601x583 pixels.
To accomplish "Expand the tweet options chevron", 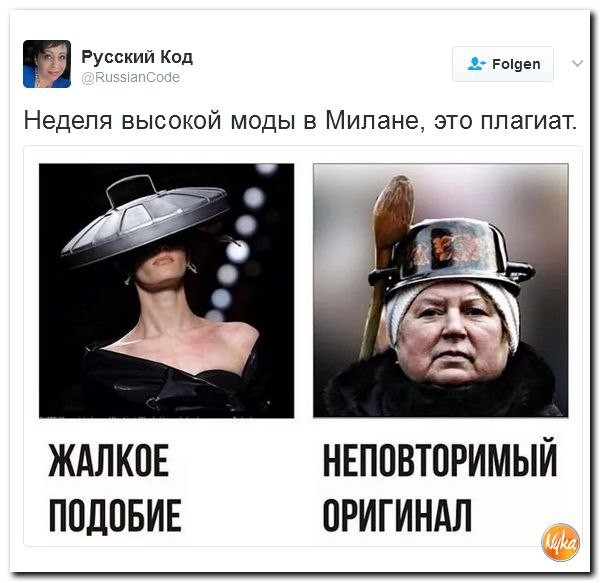I will [x=577, y=63].
